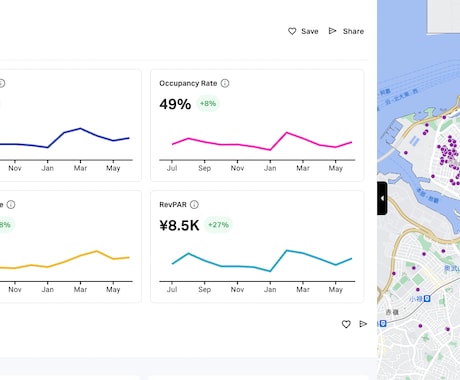The image size is (460, 380).
Task: Click the dark blue line chart
Action: point(65,138)
